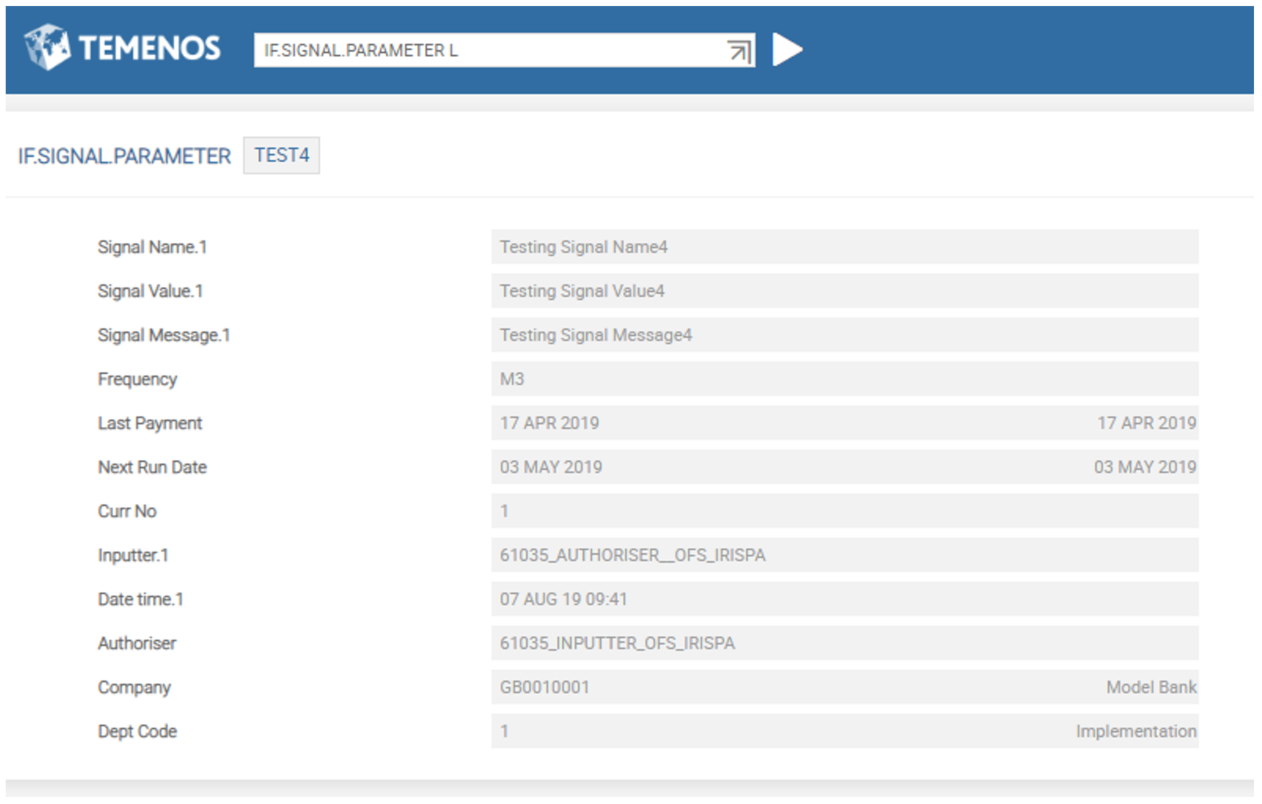The width and height of the screenshot is (1262, 804).
Task: Click the Testing Signal Message4 field
Action: [844, 335]
